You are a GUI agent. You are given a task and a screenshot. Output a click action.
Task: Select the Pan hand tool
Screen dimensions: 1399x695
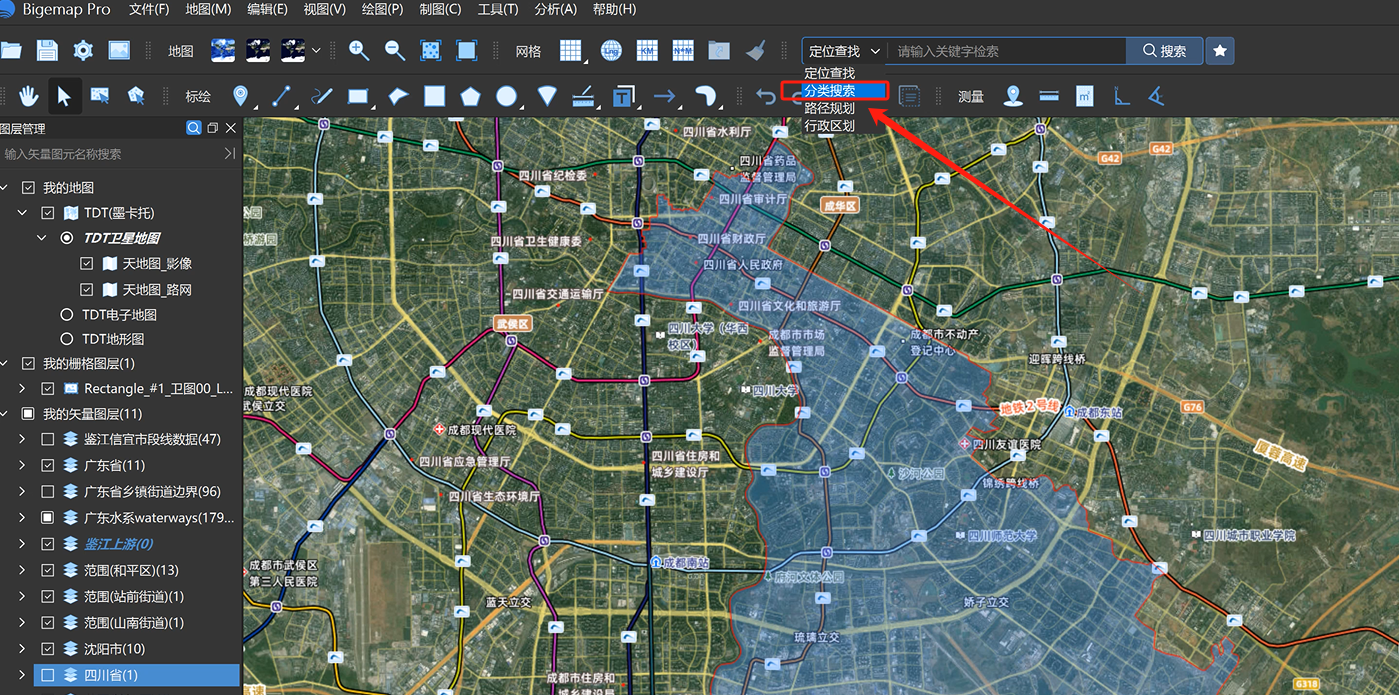coord(28,96)
